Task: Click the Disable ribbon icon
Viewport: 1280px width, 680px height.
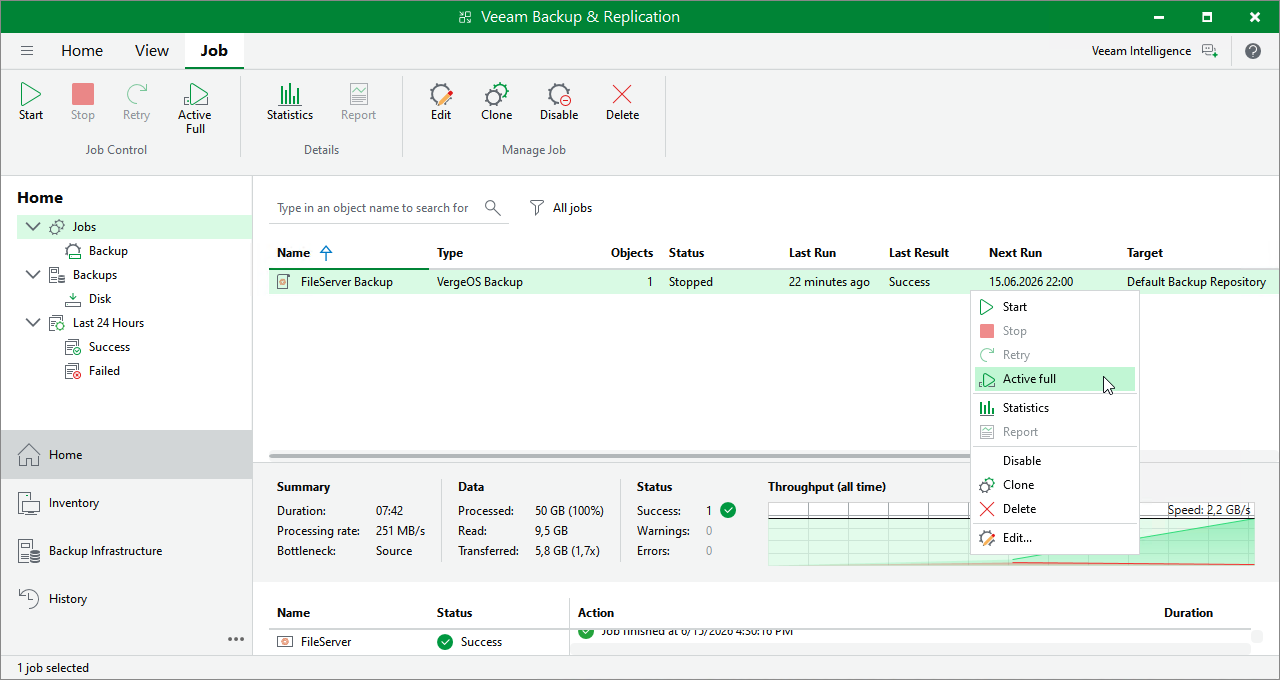Action: (x=559, y=102)
